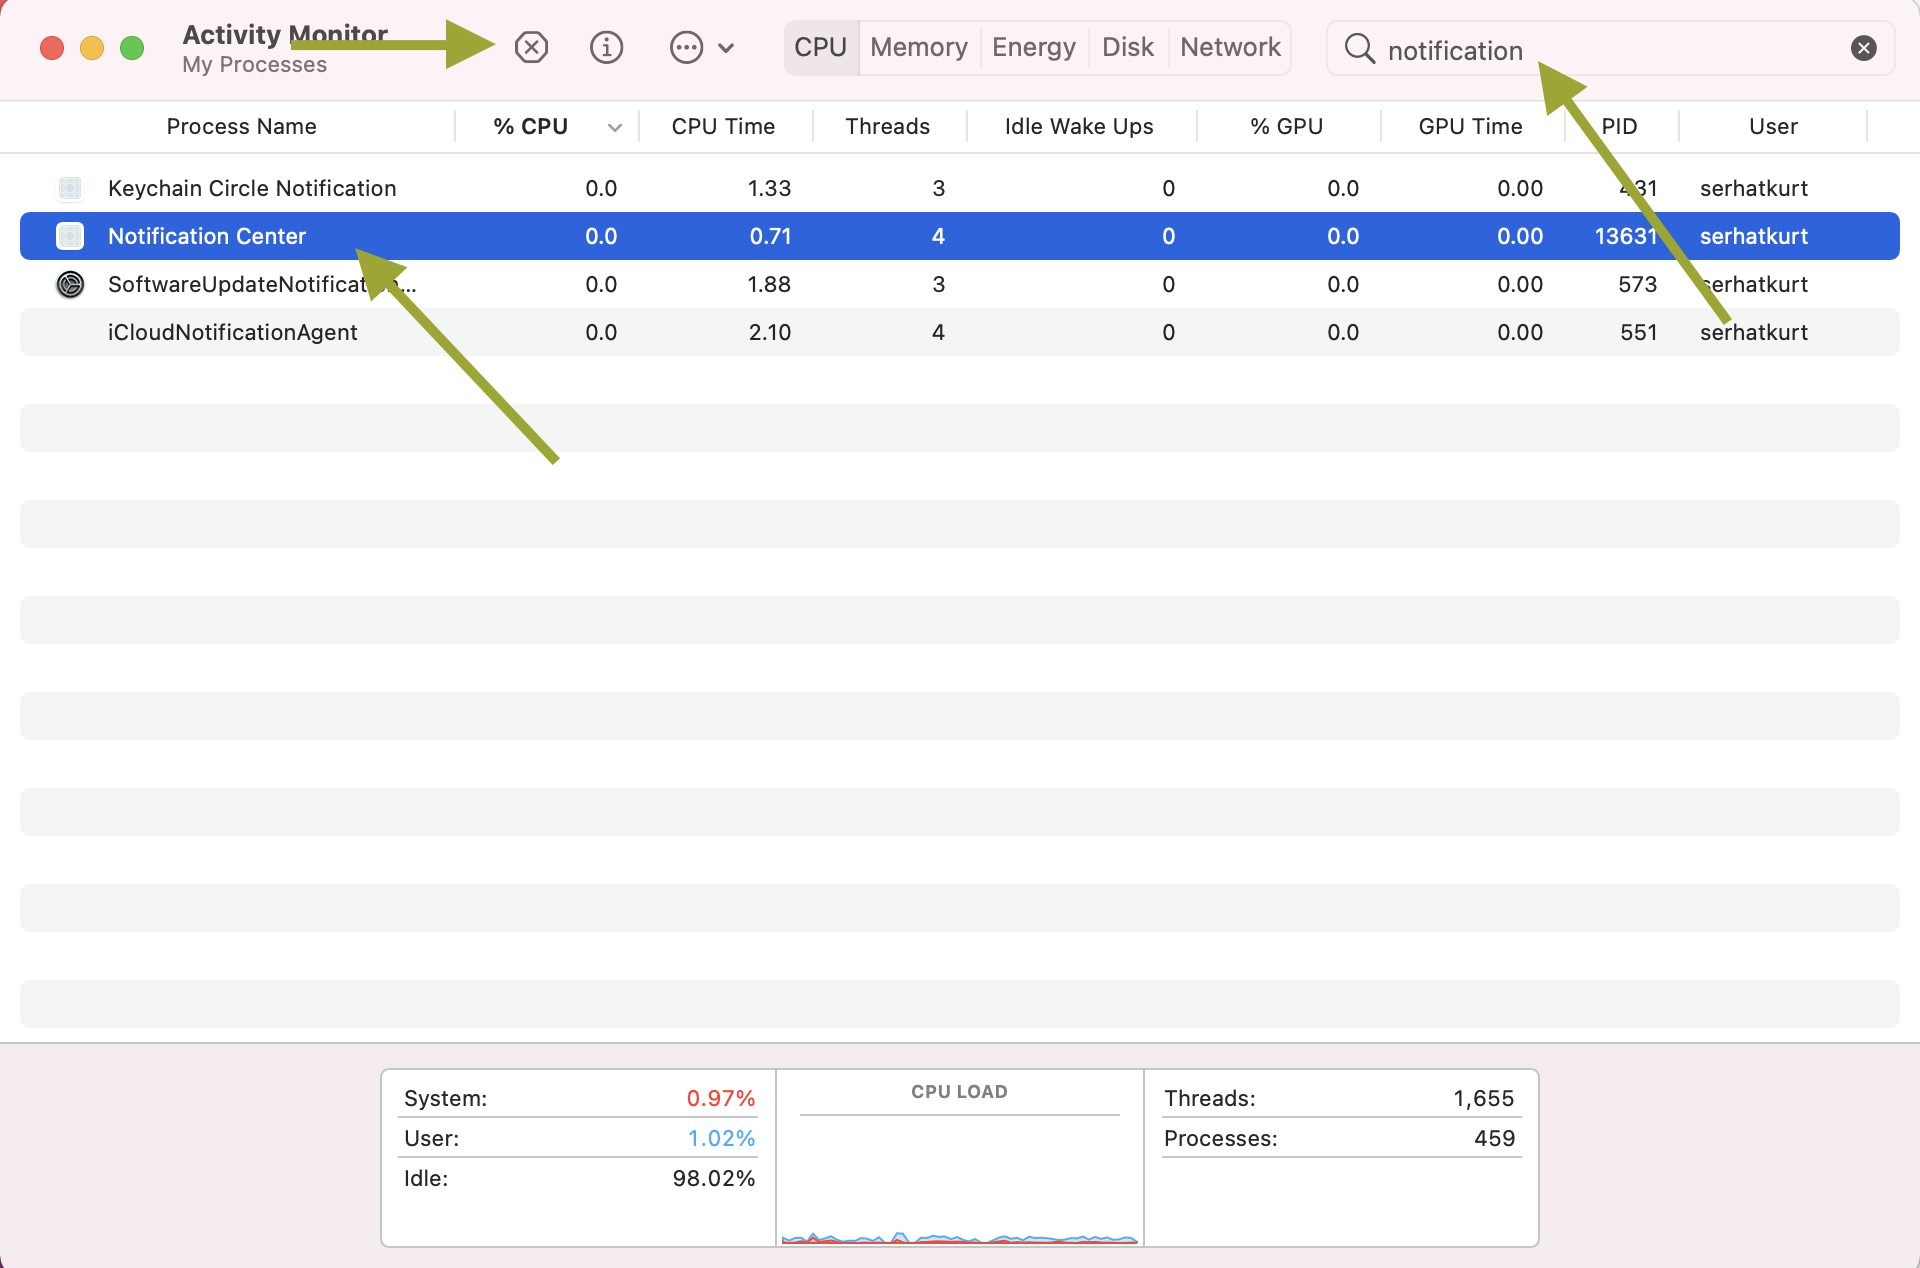Click the ellipsis More options toolbar icon
This screenshot has width=1920, height=1268.
pos(686,47)
